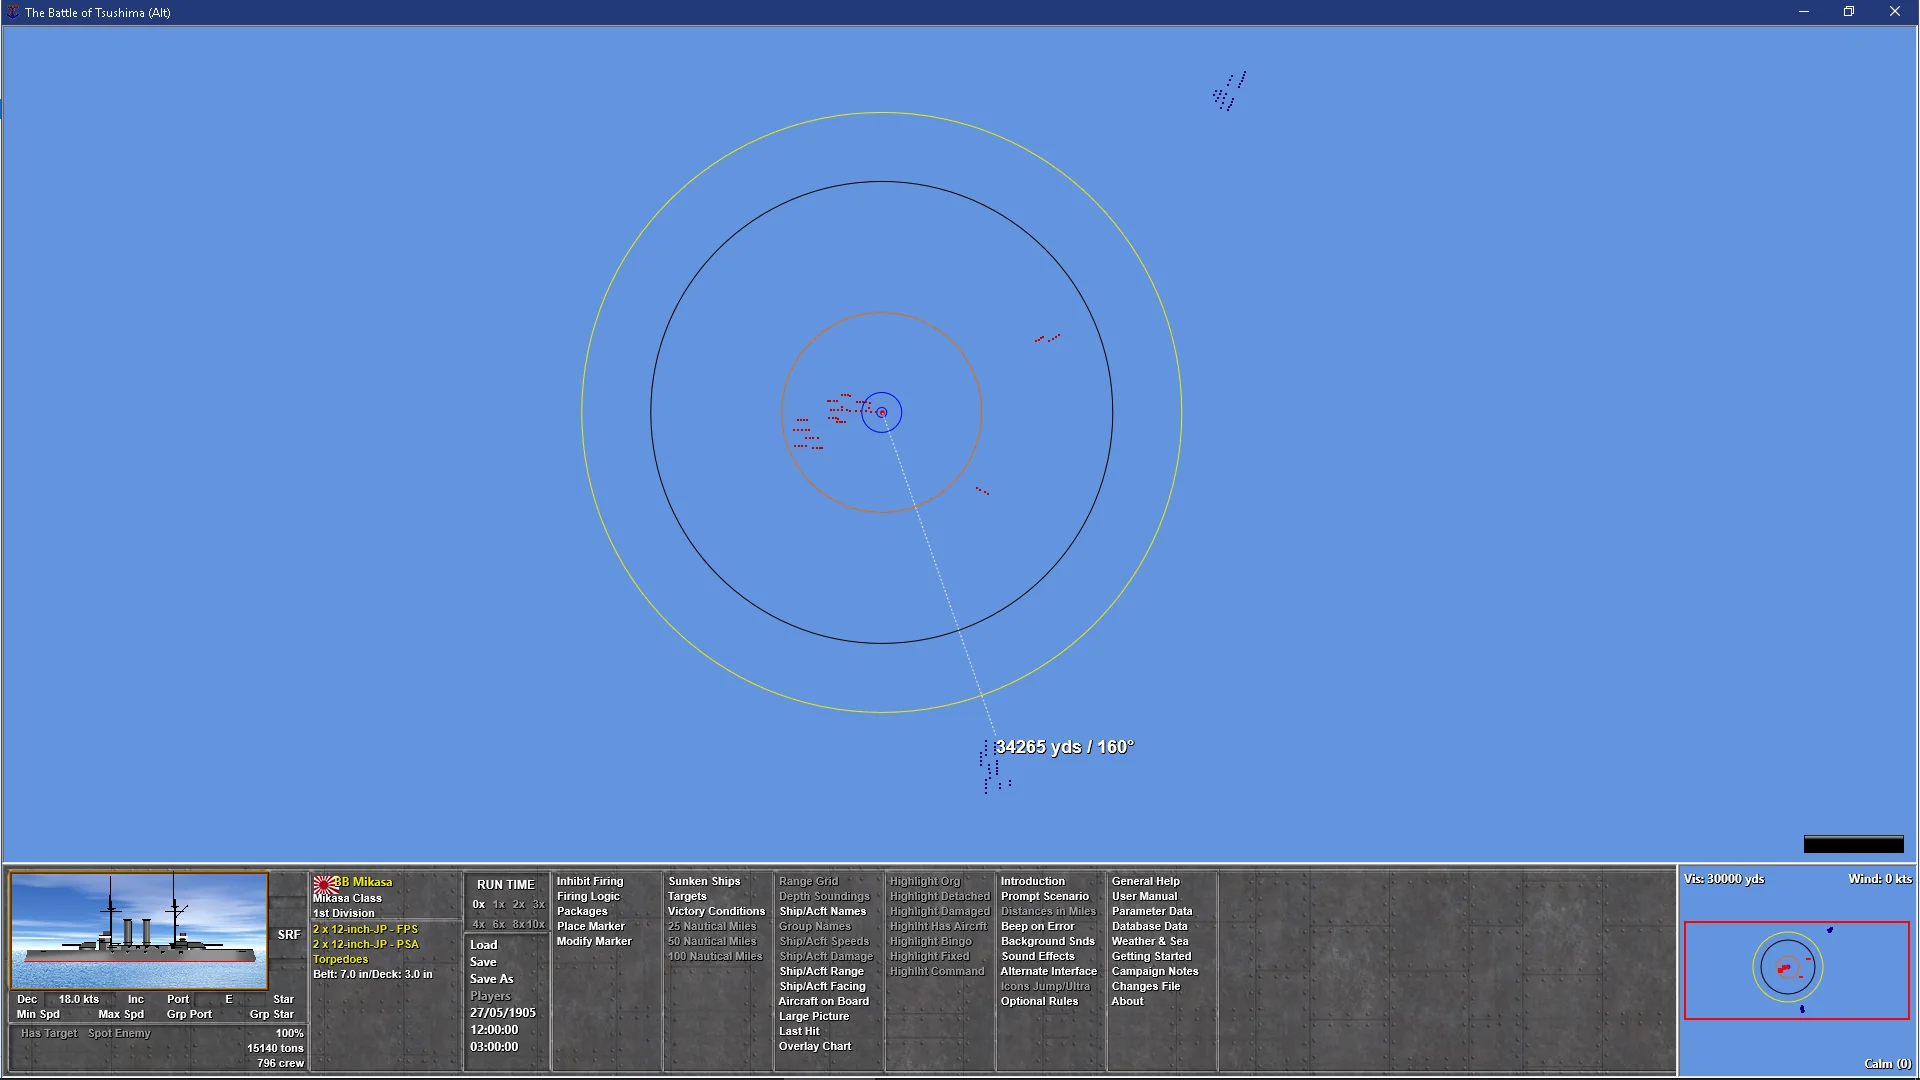This screenshot has height=1080, width=1920.
Task: Click the blue ship group in upper right
Action: tap(1229, 92)
